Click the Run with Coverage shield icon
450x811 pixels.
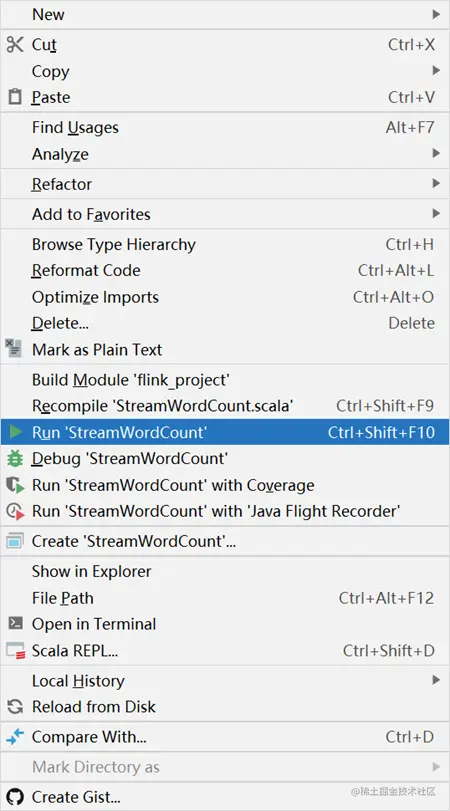[15, 485]
